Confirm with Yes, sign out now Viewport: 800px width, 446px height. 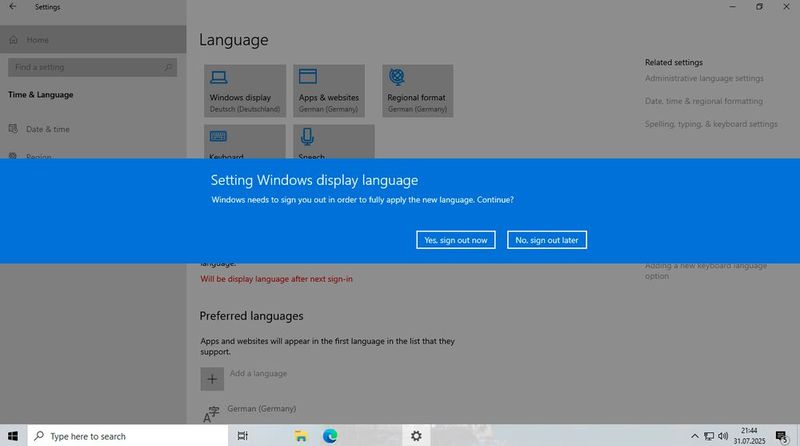(456, 240)
